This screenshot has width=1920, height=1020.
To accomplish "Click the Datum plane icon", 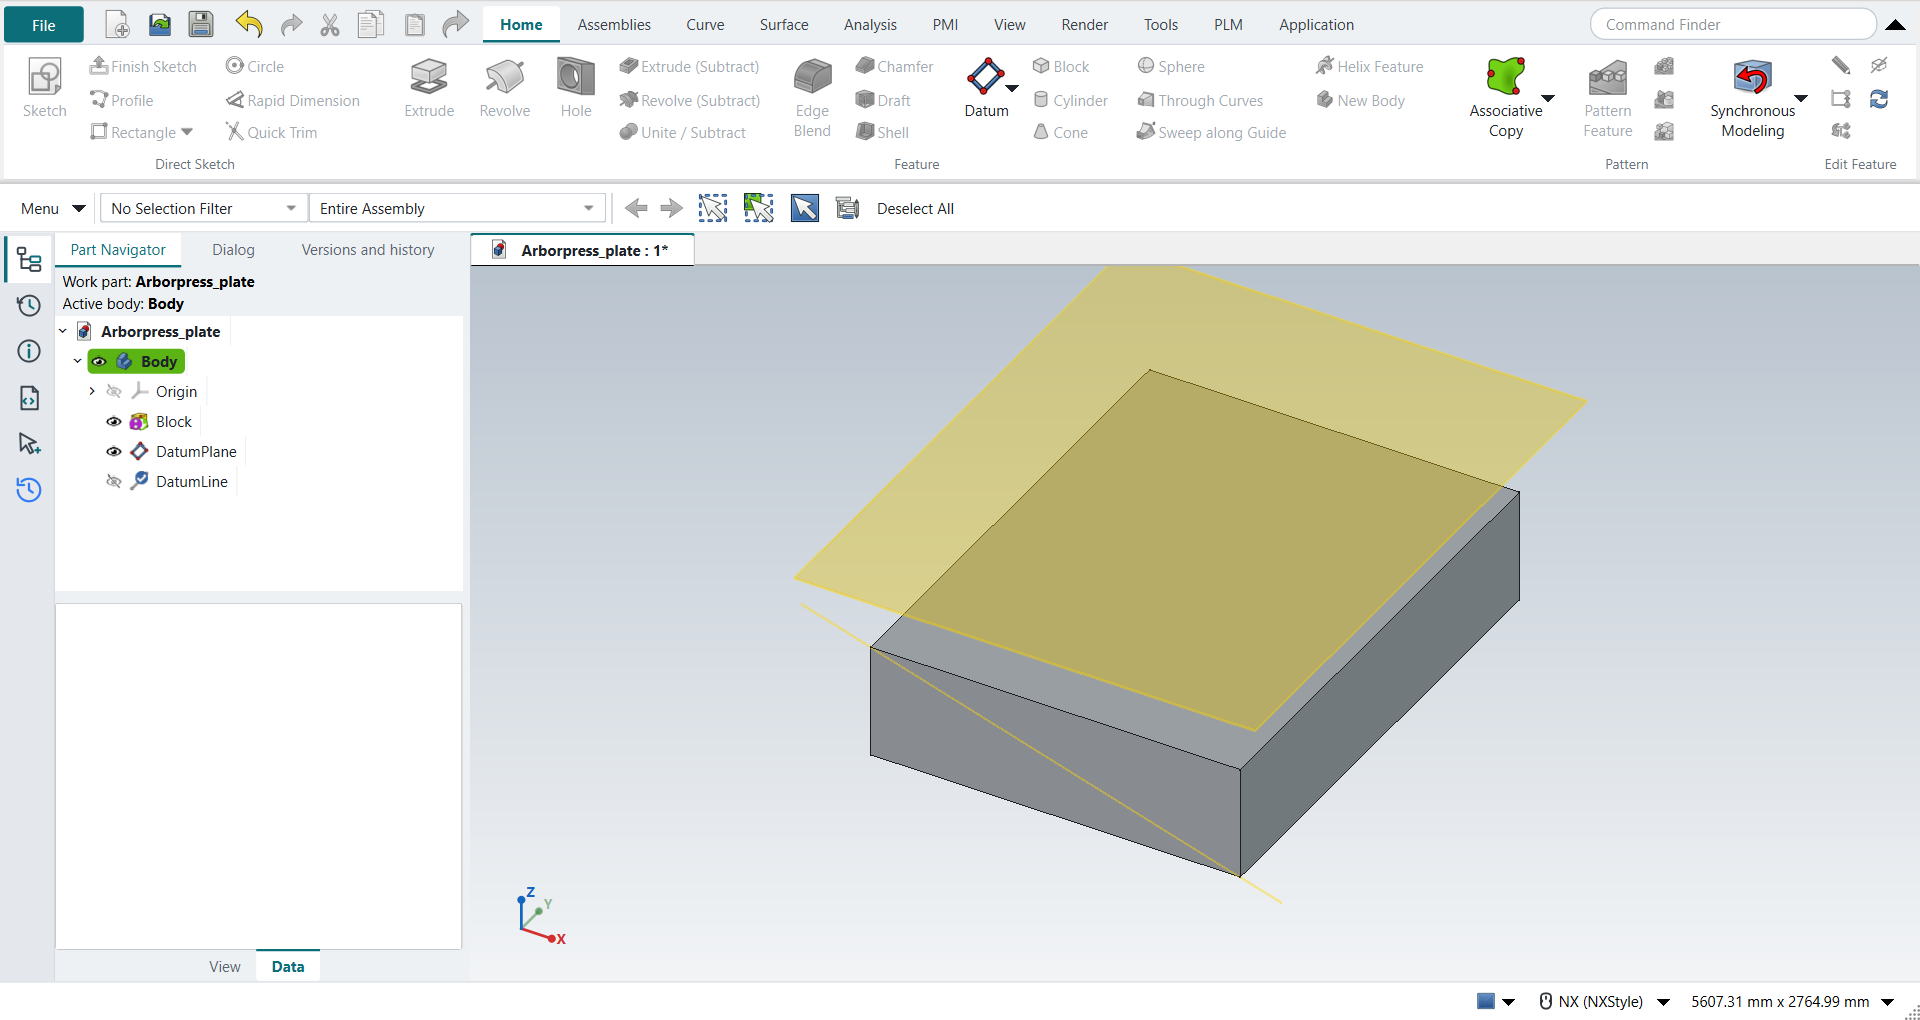I will pyautogui.click(x=986, y=77).
